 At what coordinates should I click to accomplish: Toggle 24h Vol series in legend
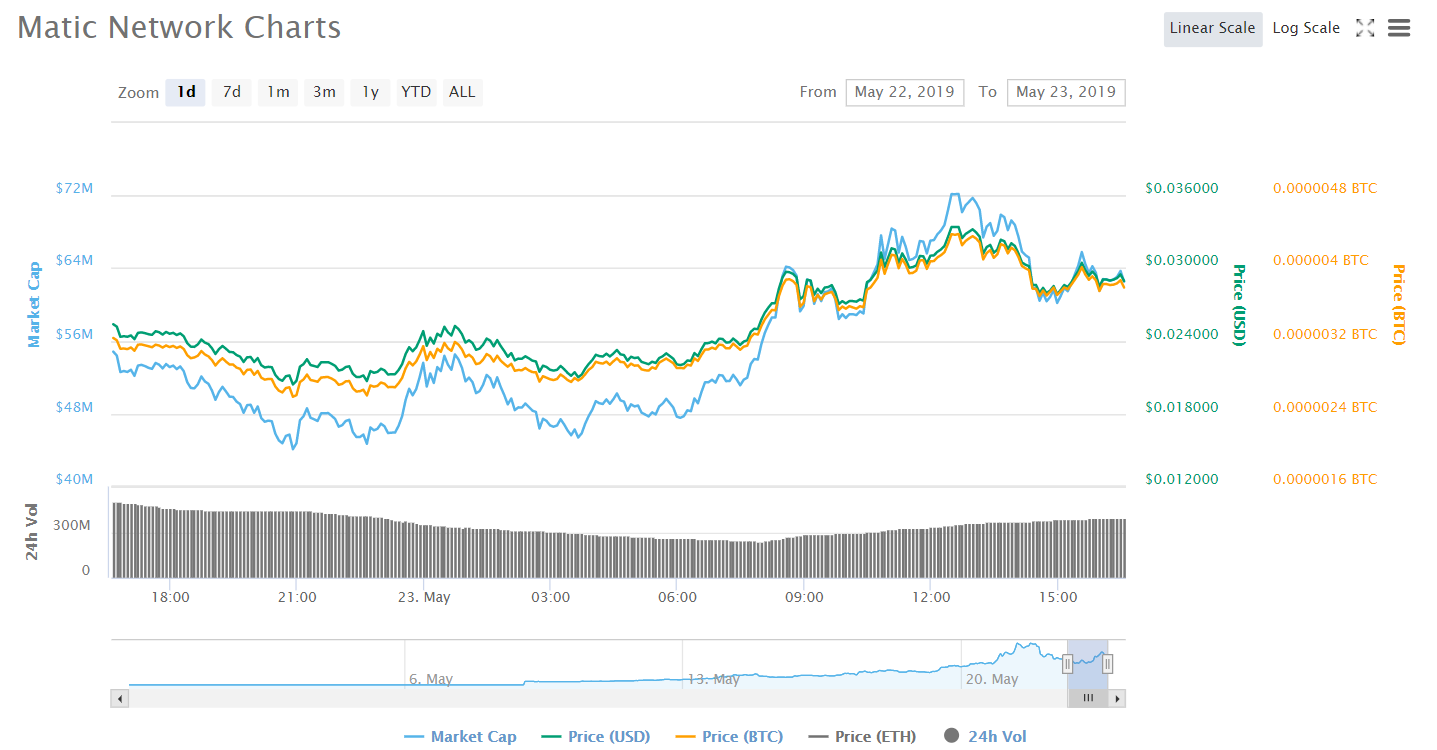[985, 737]
